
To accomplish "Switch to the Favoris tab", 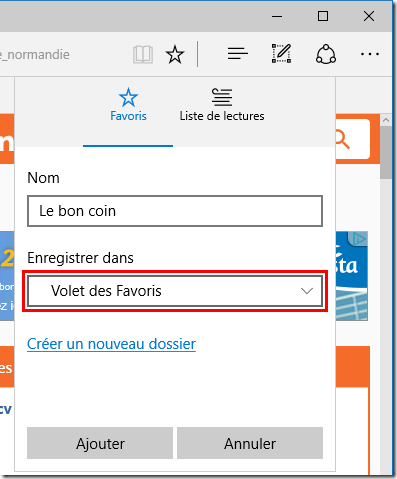I will pos(128,105).
